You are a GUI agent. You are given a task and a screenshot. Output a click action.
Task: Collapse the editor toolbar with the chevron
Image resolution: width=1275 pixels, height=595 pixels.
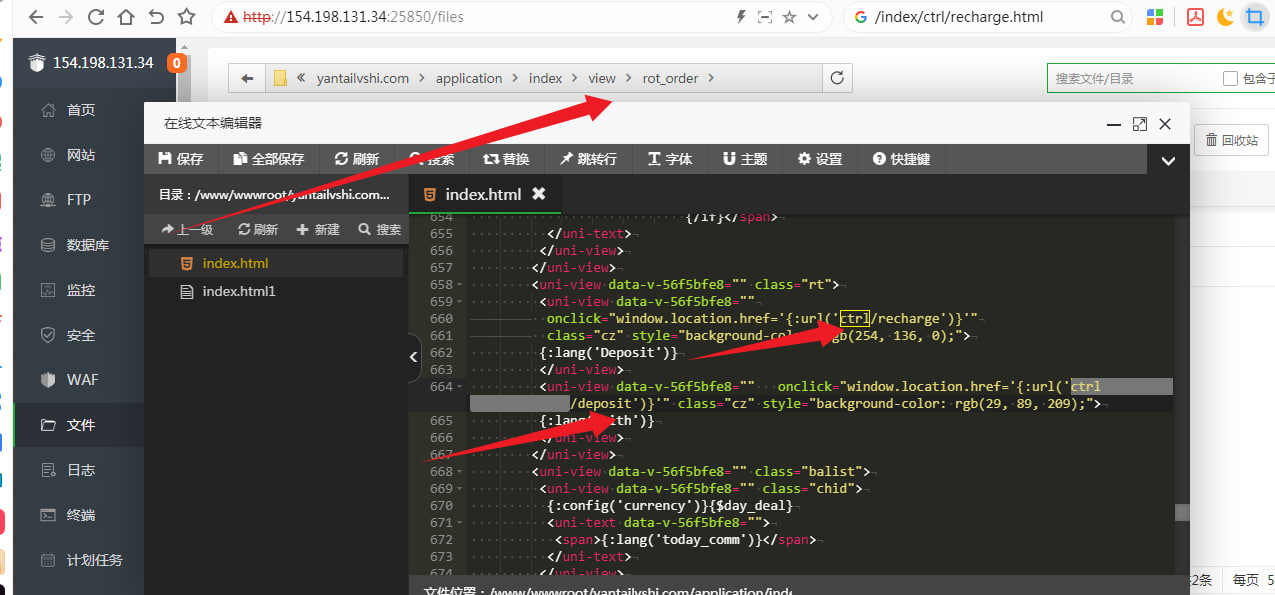pyautogui.click(x=1168, y=160)
